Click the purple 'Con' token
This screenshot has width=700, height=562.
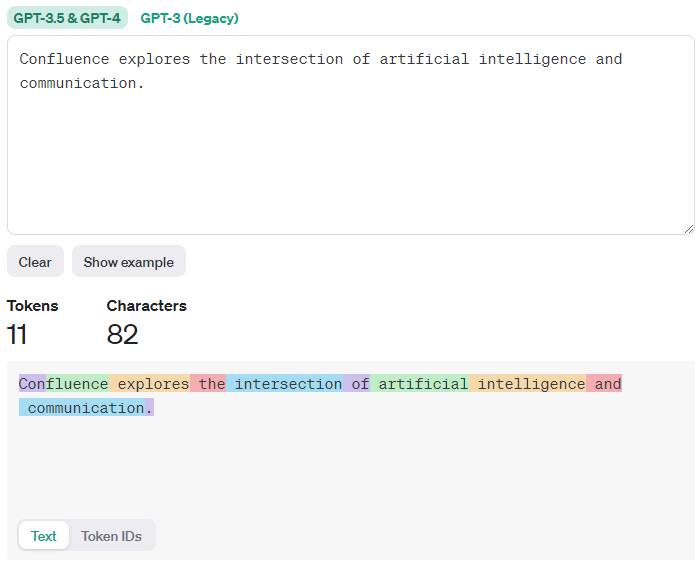[x=32, y=383]
